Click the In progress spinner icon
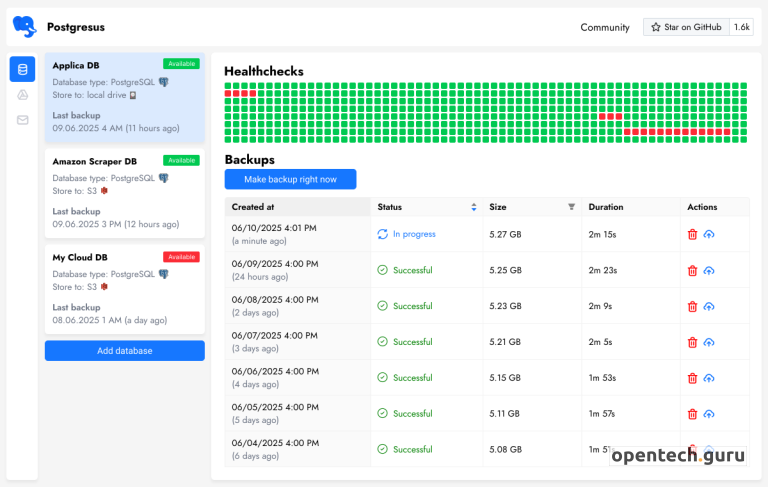 [383, 234]
